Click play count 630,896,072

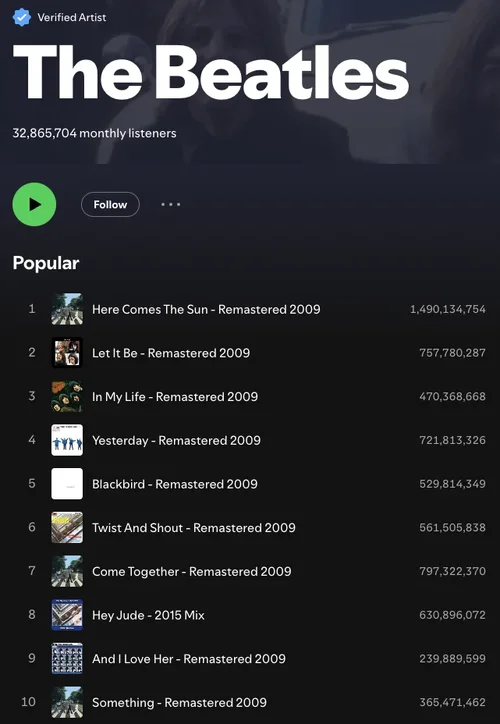[452, 615]
